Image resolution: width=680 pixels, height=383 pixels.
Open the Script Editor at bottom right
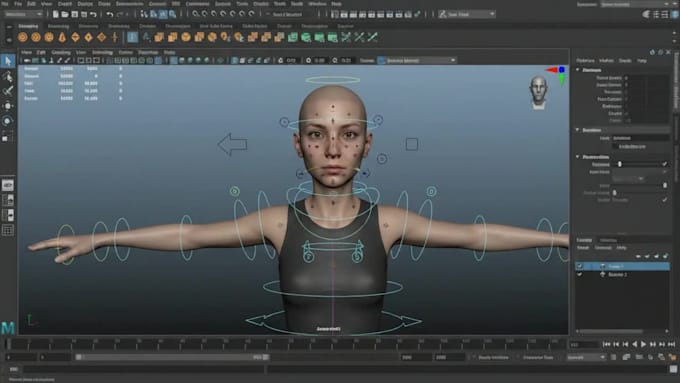(673, 369)
